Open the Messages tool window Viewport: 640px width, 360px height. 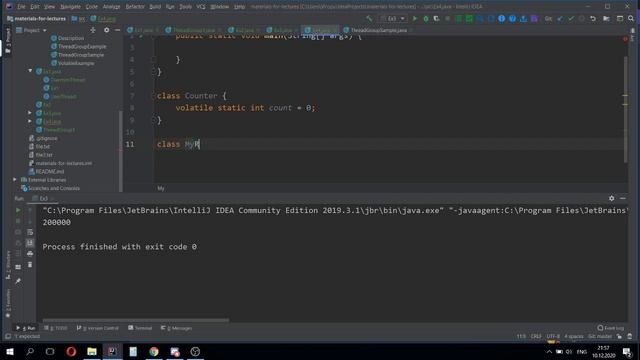point(177,328)
